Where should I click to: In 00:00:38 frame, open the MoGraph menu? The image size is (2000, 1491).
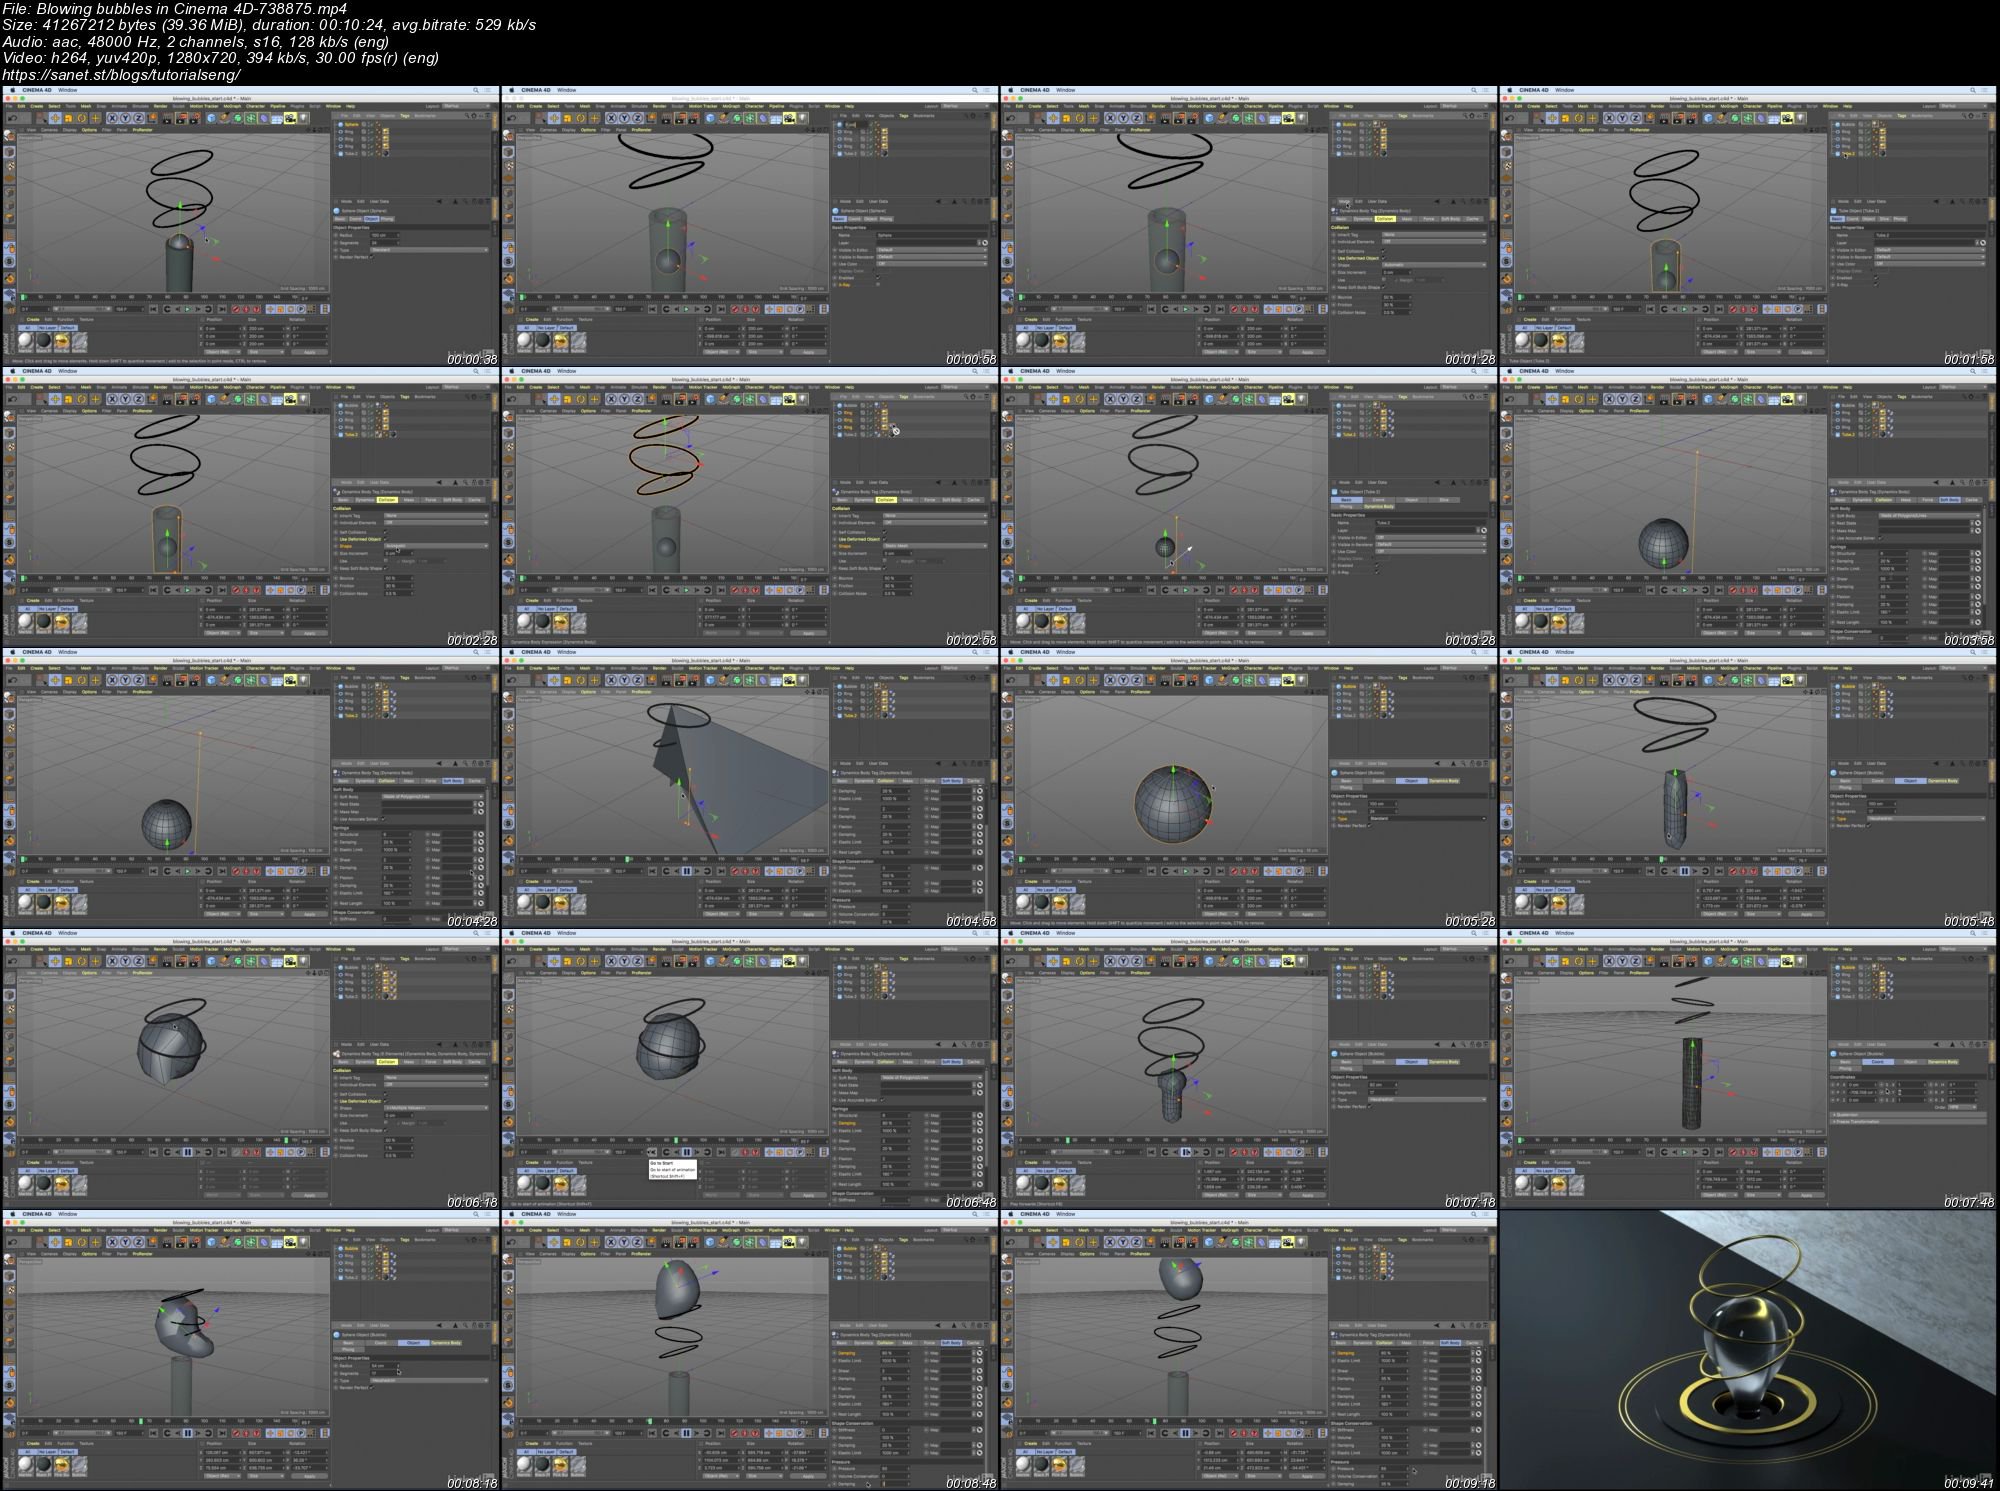point(232,106)
